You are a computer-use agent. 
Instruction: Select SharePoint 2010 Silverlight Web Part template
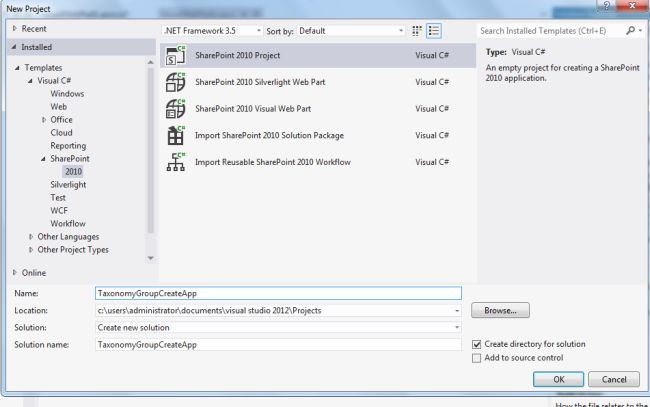[x=318, y=82]
